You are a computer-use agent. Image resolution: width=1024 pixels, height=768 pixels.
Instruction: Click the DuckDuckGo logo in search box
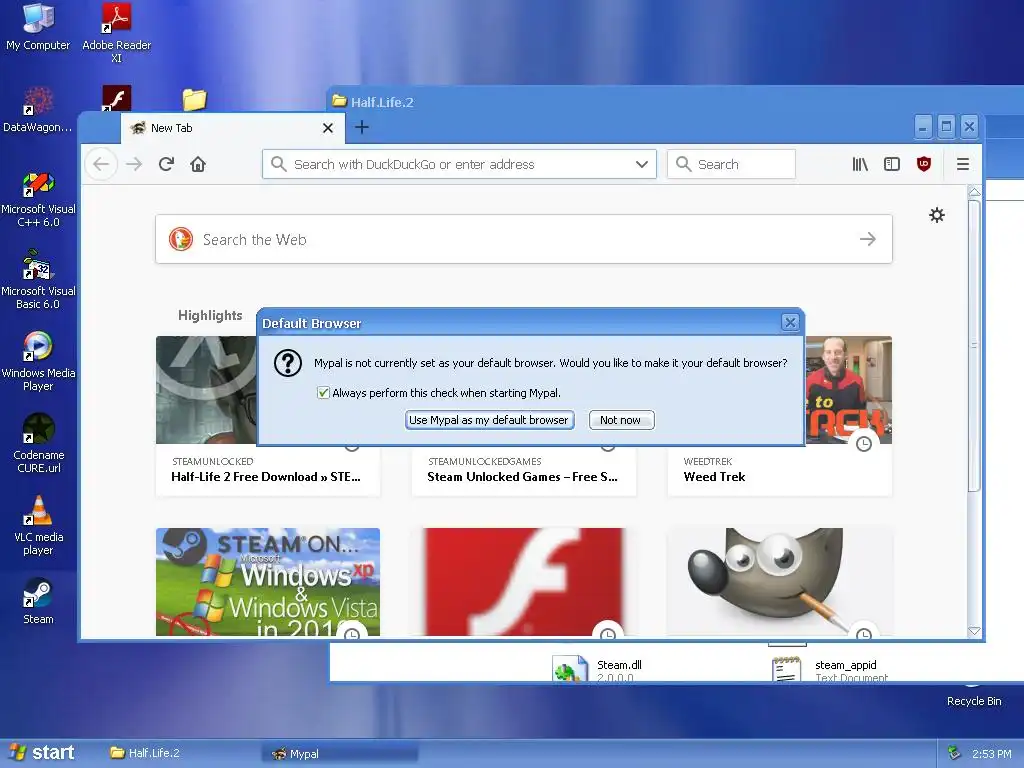click(x=181, y=239)
